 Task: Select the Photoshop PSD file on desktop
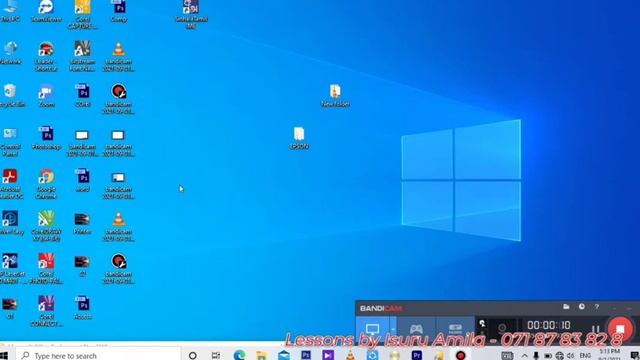[46, 138]
